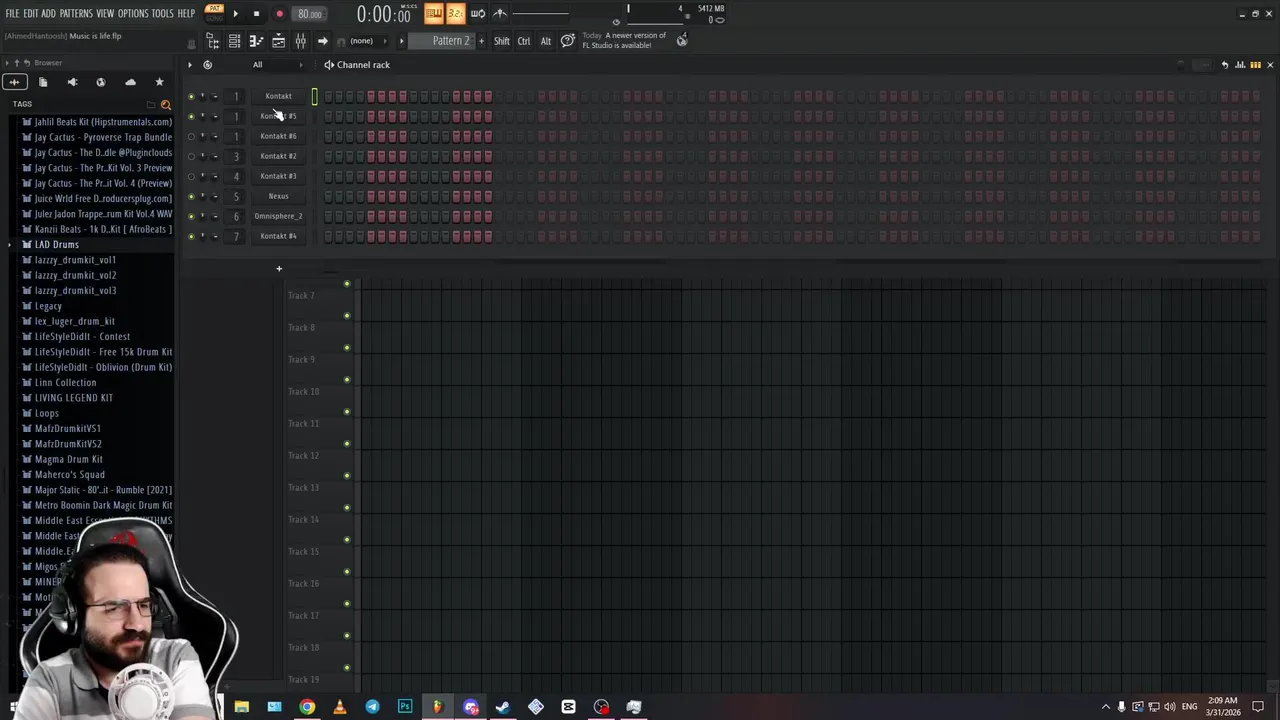Add a channel with the plus button
This screenshot has height=720, width=1280.
(x=279, y=268)
